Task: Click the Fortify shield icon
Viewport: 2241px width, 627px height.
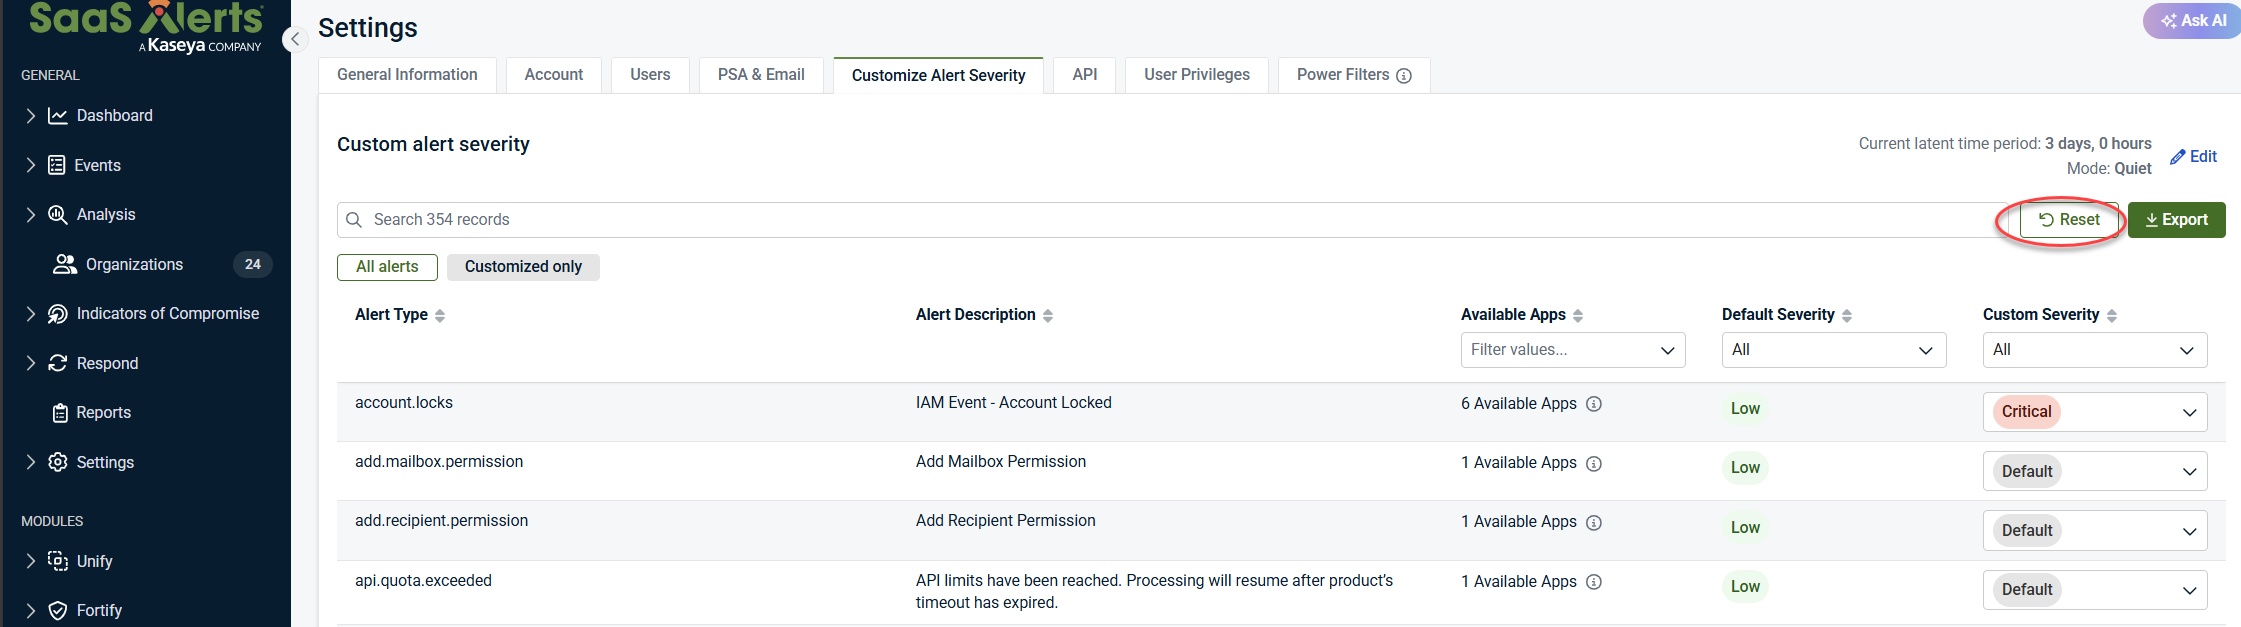Action: [58, 611]
